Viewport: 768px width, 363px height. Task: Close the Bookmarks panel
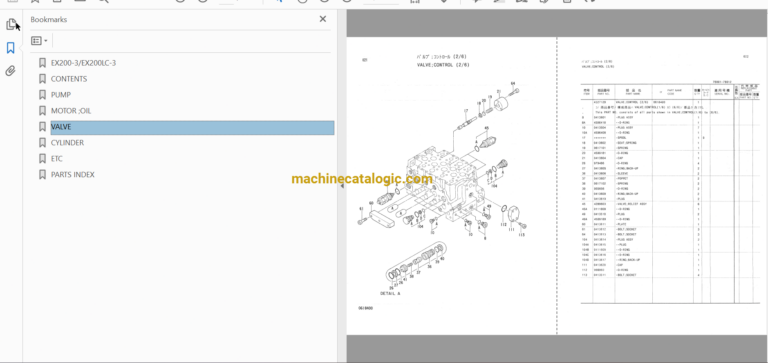click(x=323, y=19)
